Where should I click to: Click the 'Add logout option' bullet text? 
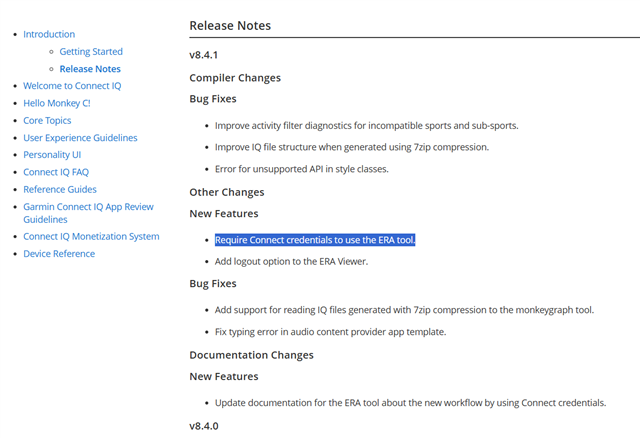click(x=291, y=261)
